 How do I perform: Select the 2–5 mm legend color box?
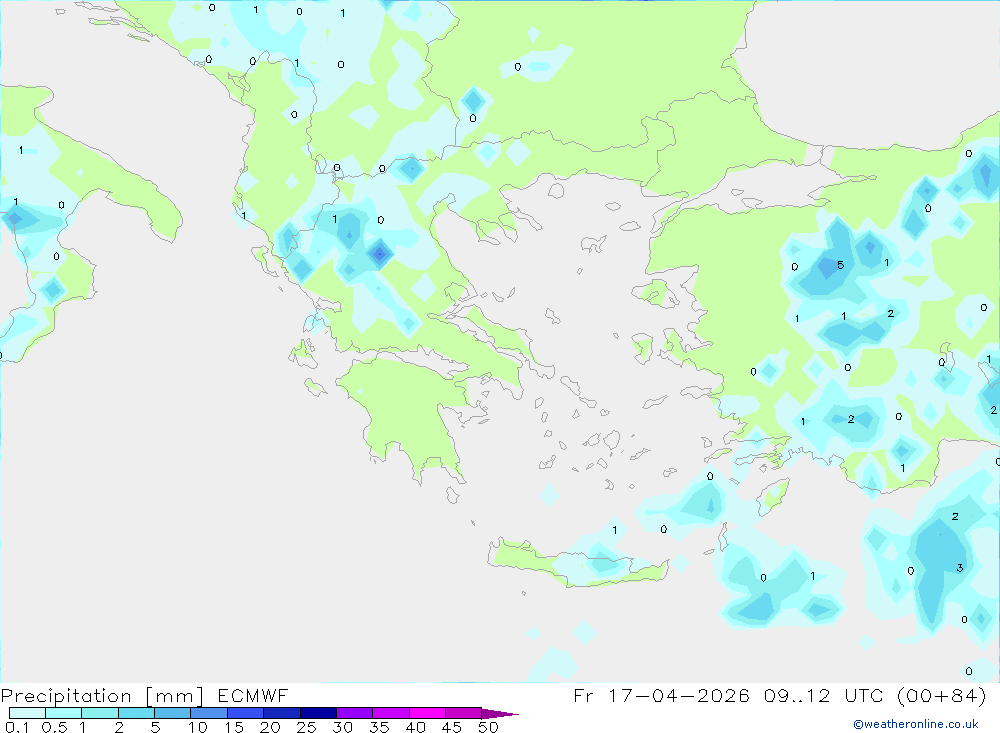point(136,713)
